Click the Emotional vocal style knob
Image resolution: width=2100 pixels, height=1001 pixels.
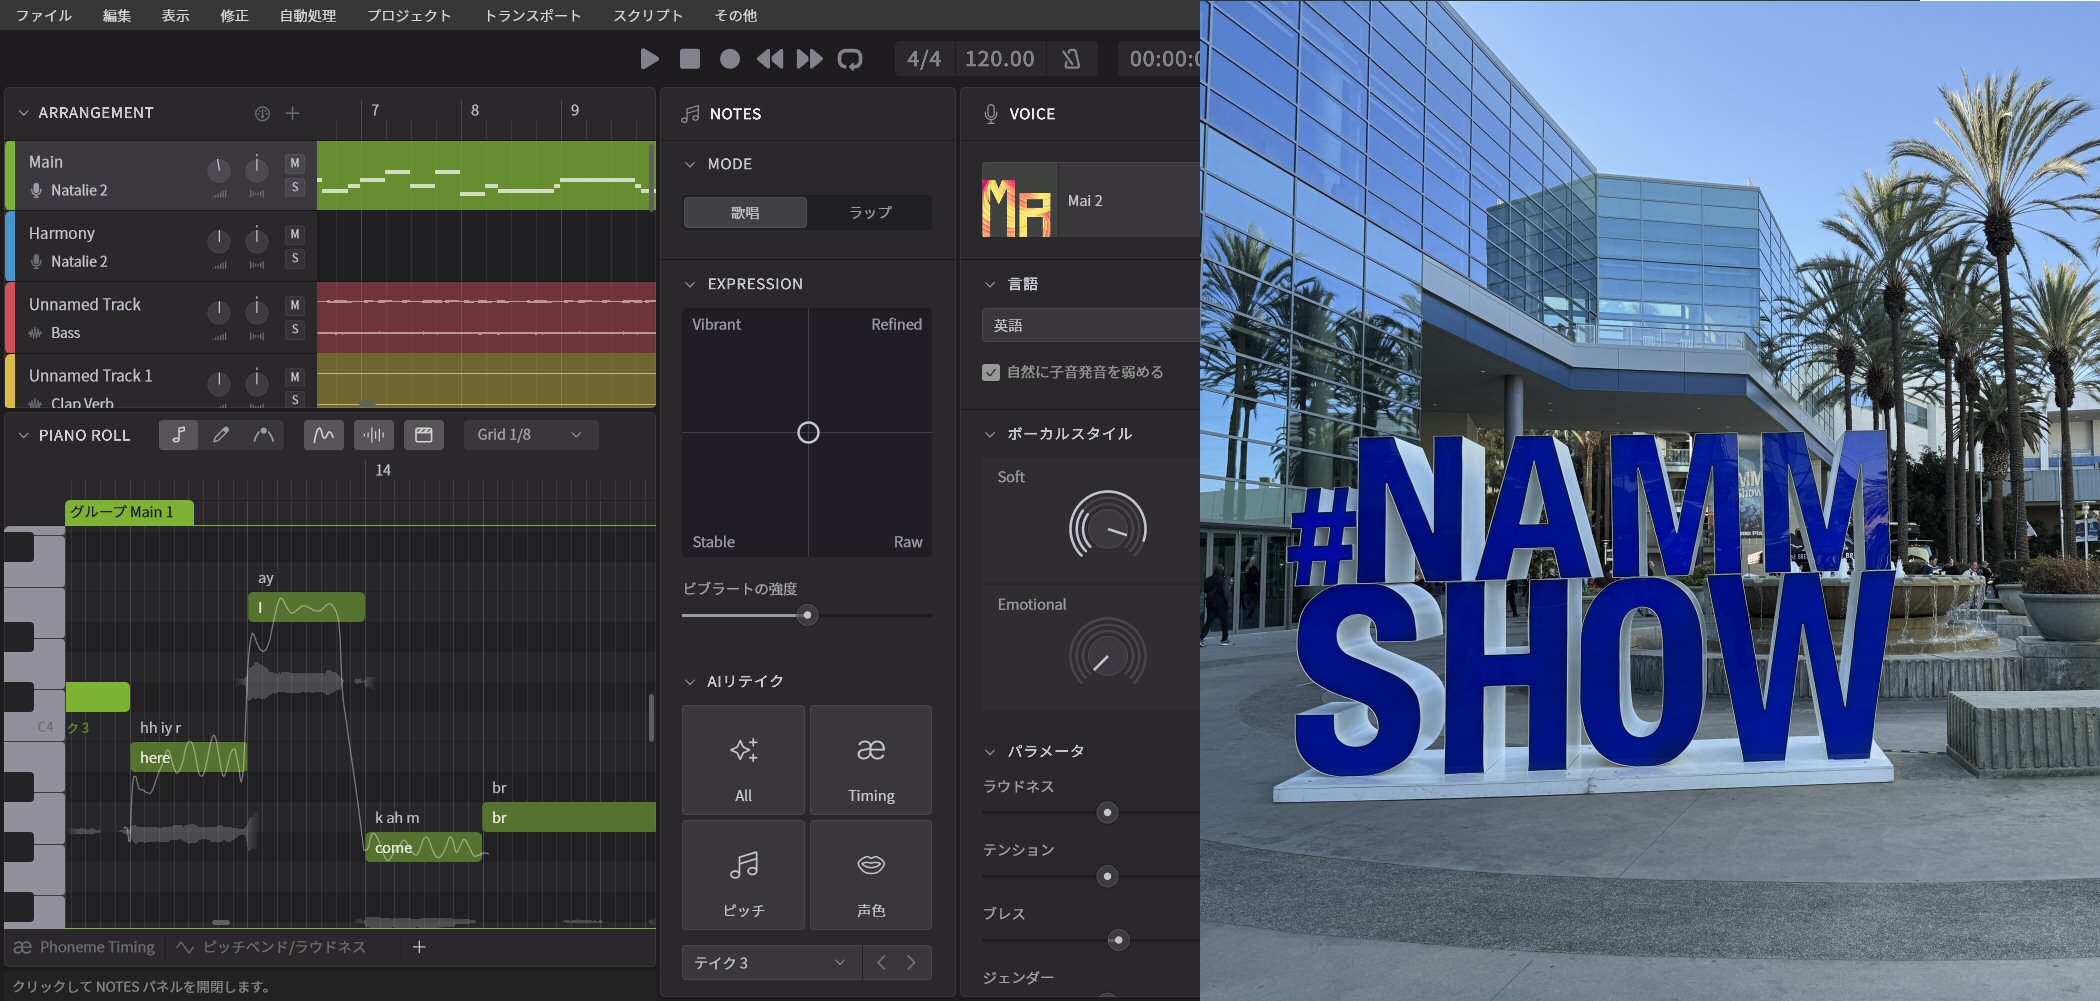(x=1108, y=655)
